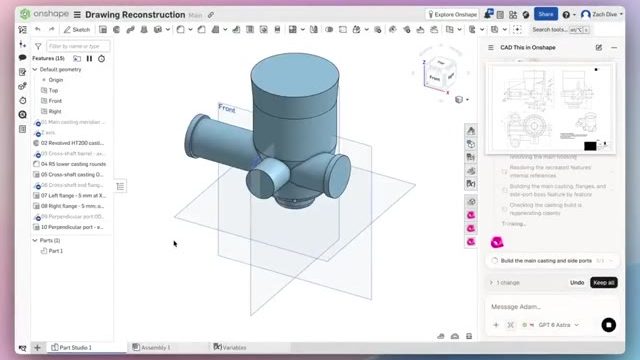Image resolution: width=640 pixels, height=360 pixels.
Task: Start a new Sketch
Action: point(77,29)
